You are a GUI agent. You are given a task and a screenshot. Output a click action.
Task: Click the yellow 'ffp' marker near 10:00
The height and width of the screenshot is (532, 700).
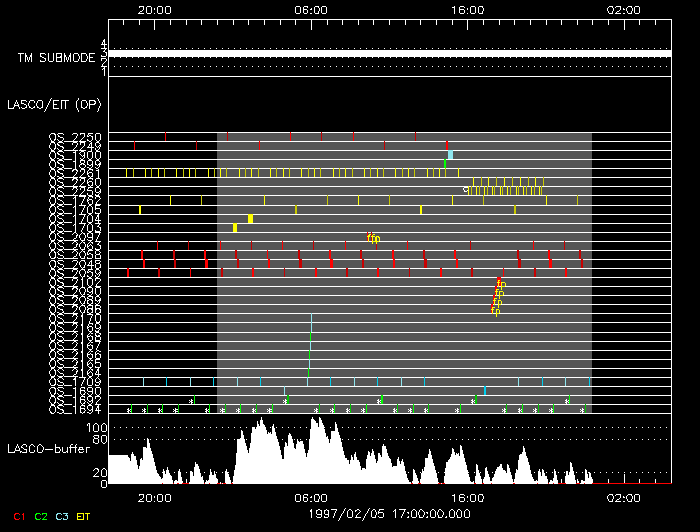374,238
